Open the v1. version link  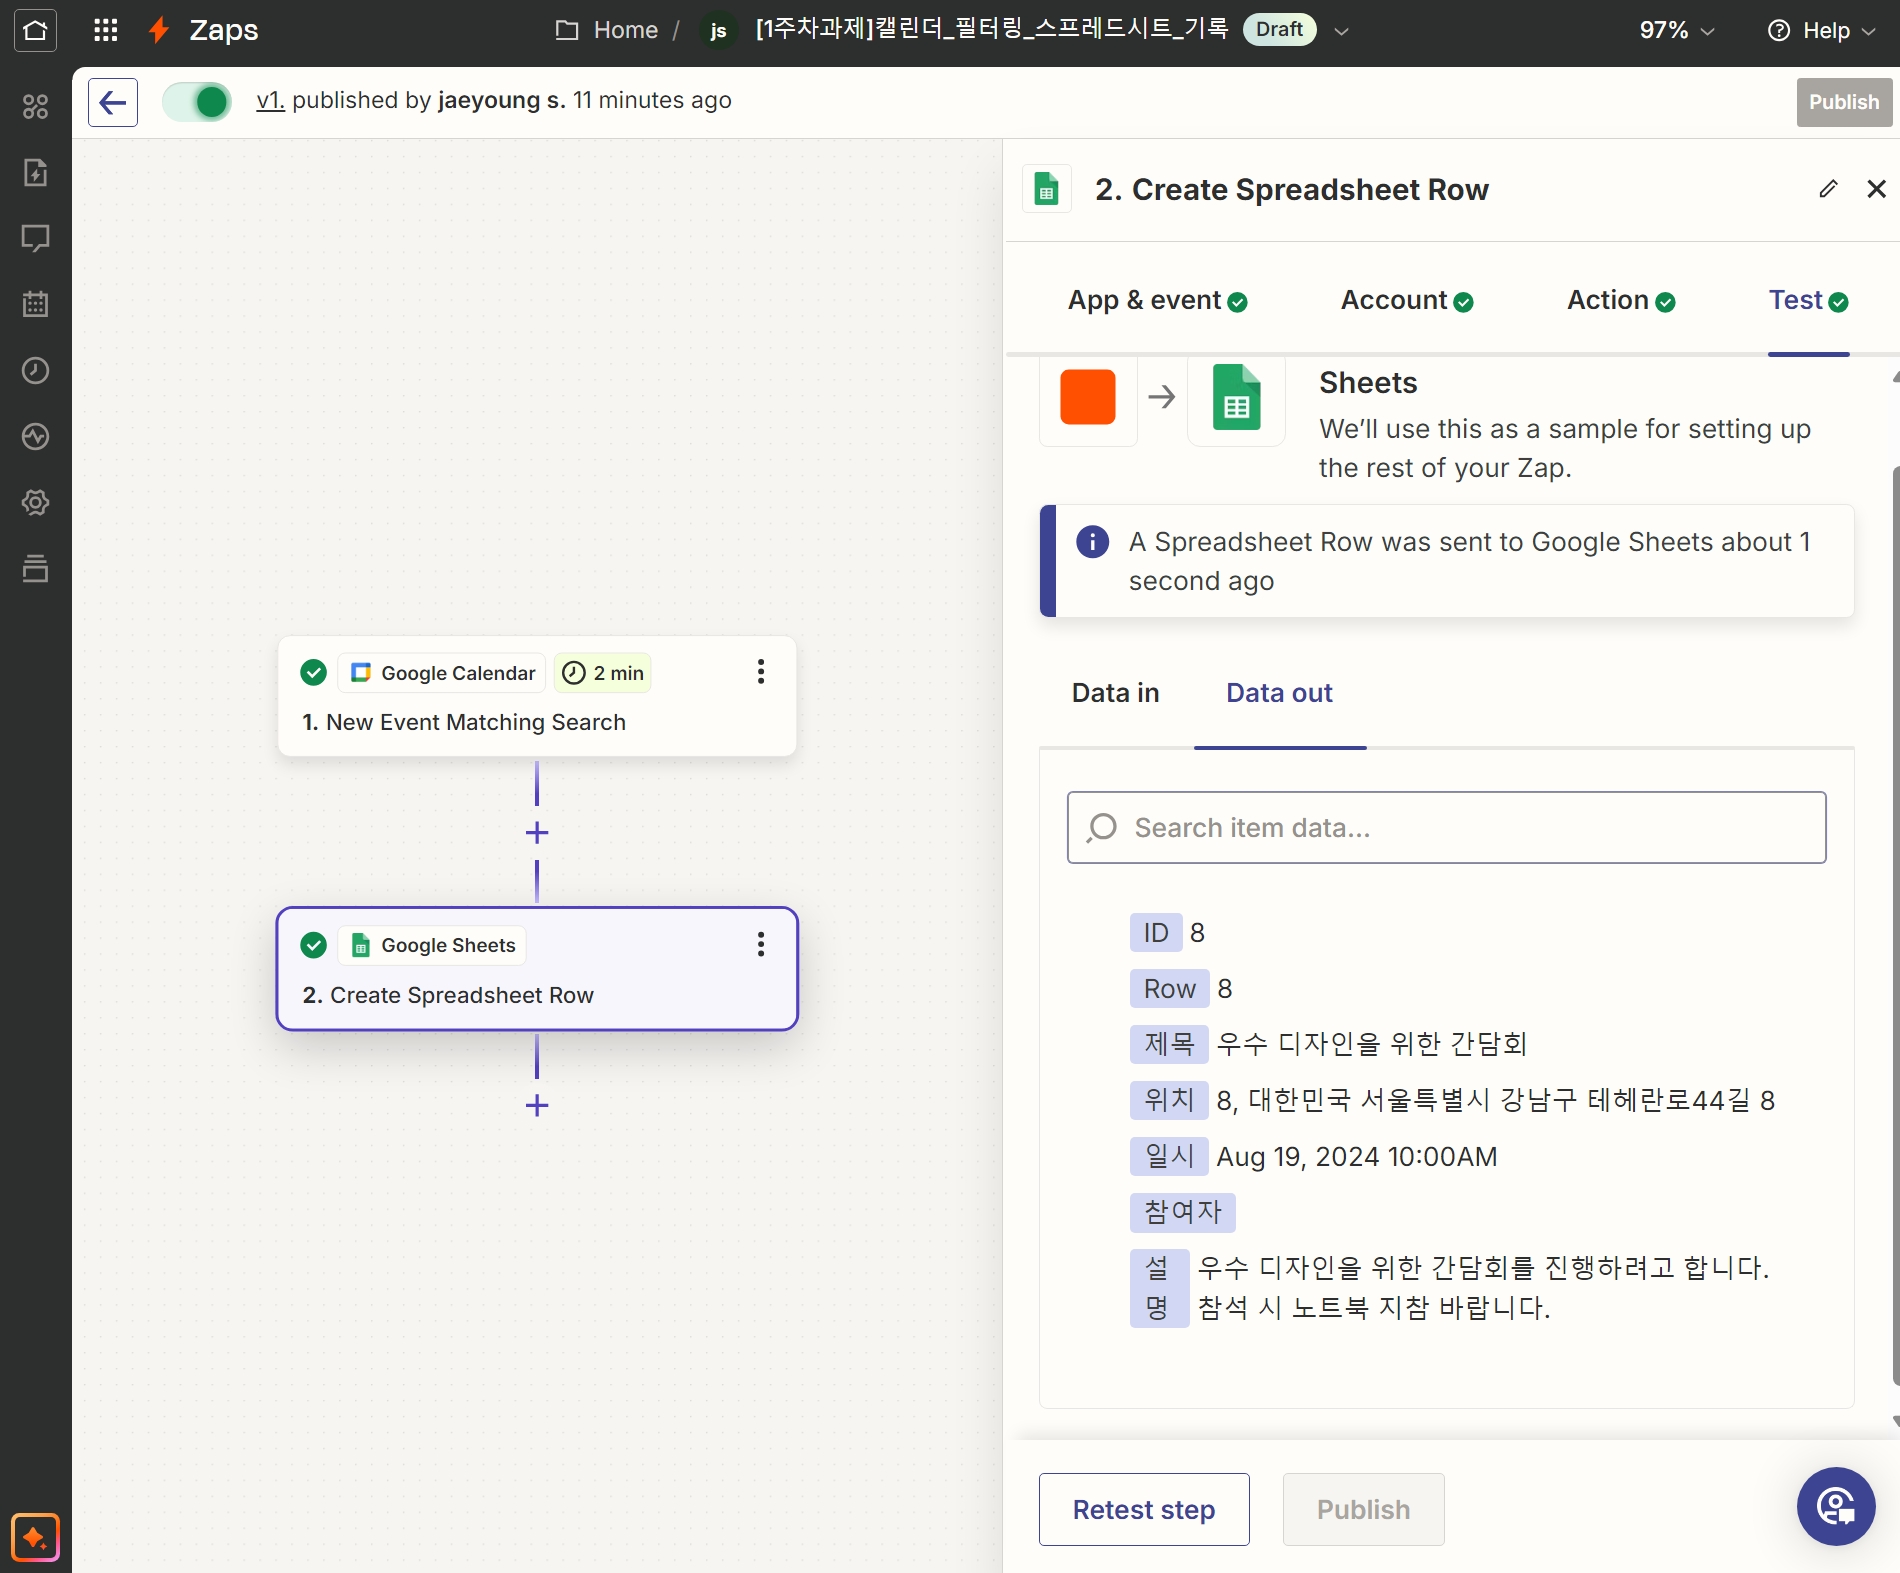pos(270,100)
